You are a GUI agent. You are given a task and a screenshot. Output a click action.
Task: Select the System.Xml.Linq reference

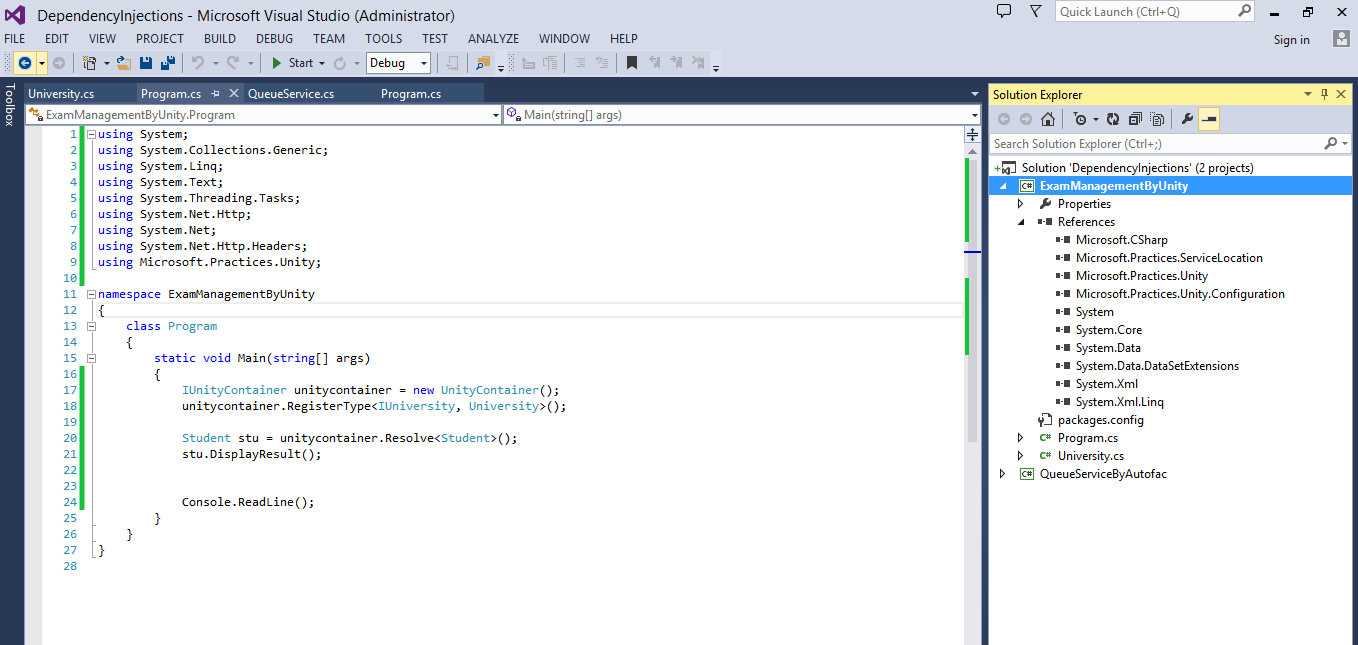pyautogui.click(x=1120, y=402)
